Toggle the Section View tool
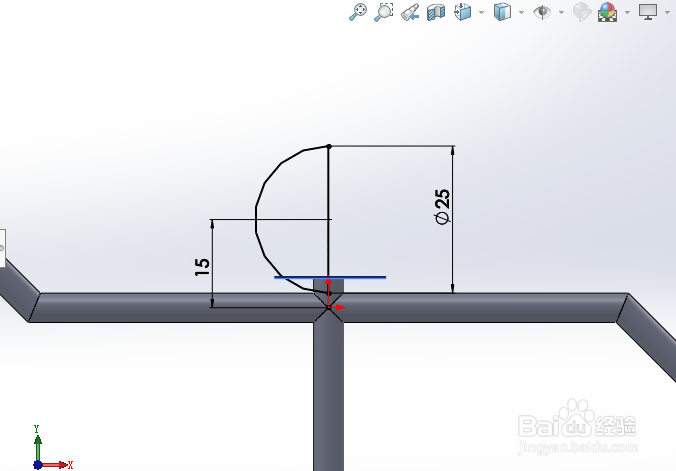676x471 pixels. coord(436,12)
